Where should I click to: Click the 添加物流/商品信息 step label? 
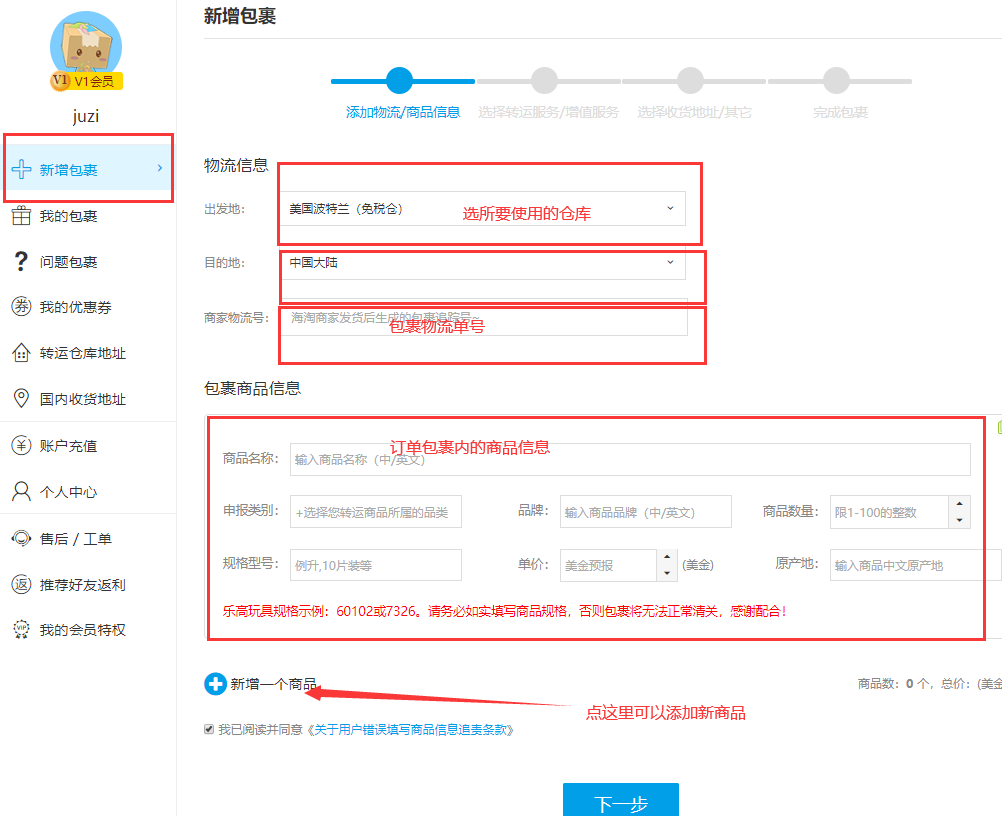403,112
